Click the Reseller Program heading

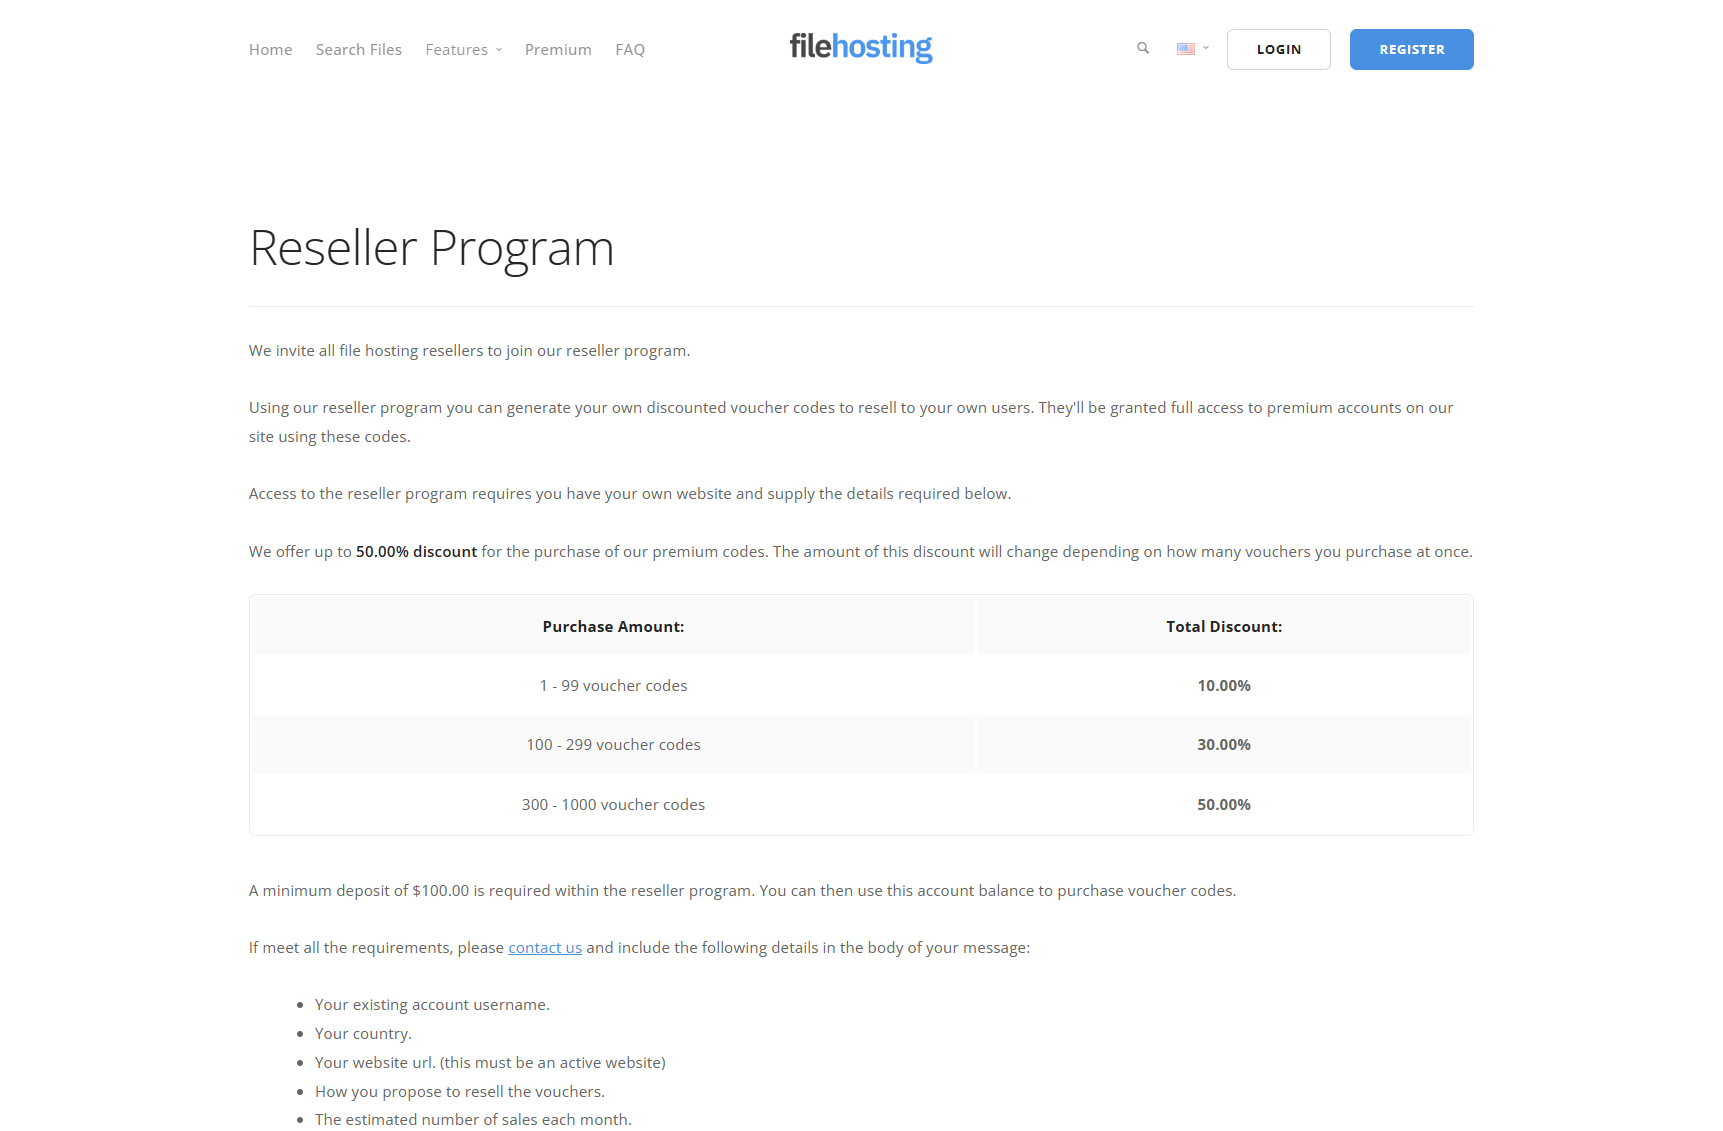431,248
